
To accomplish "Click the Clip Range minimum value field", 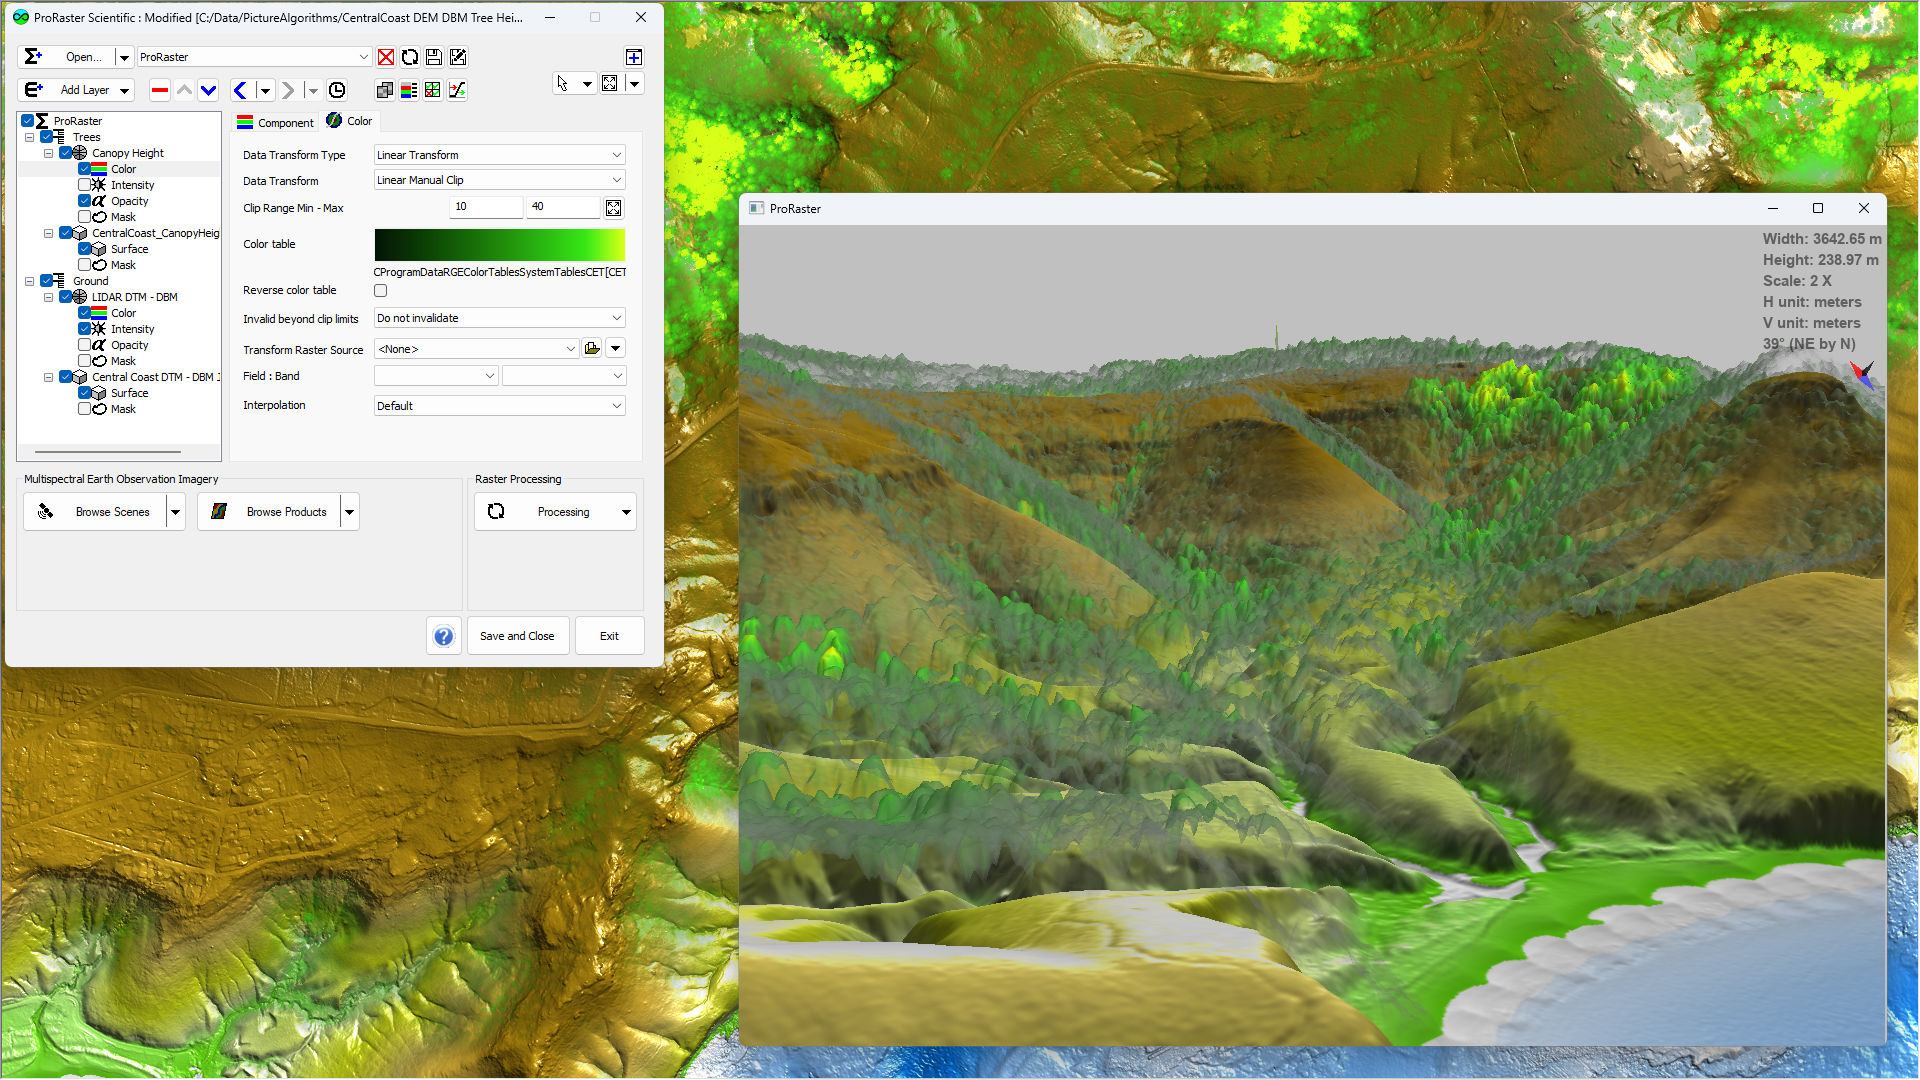I will tap(485, 206).
